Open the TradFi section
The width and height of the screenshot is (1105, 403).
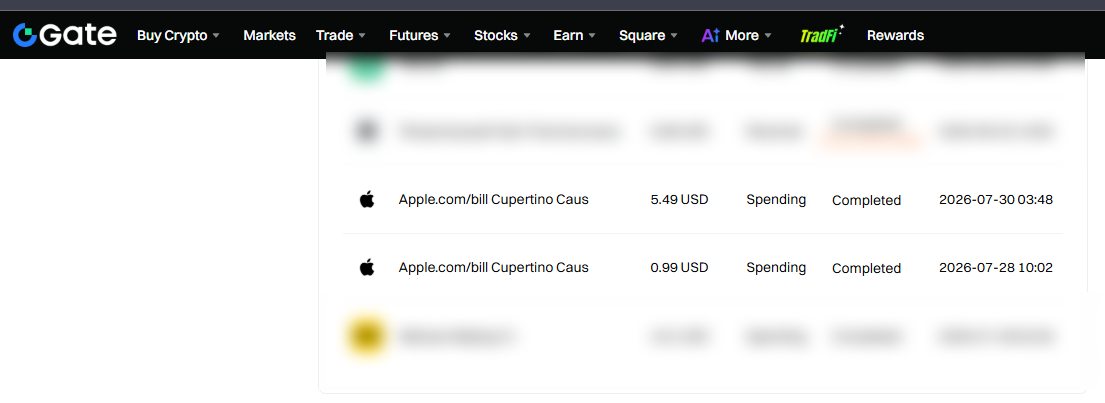pos(822,35)
